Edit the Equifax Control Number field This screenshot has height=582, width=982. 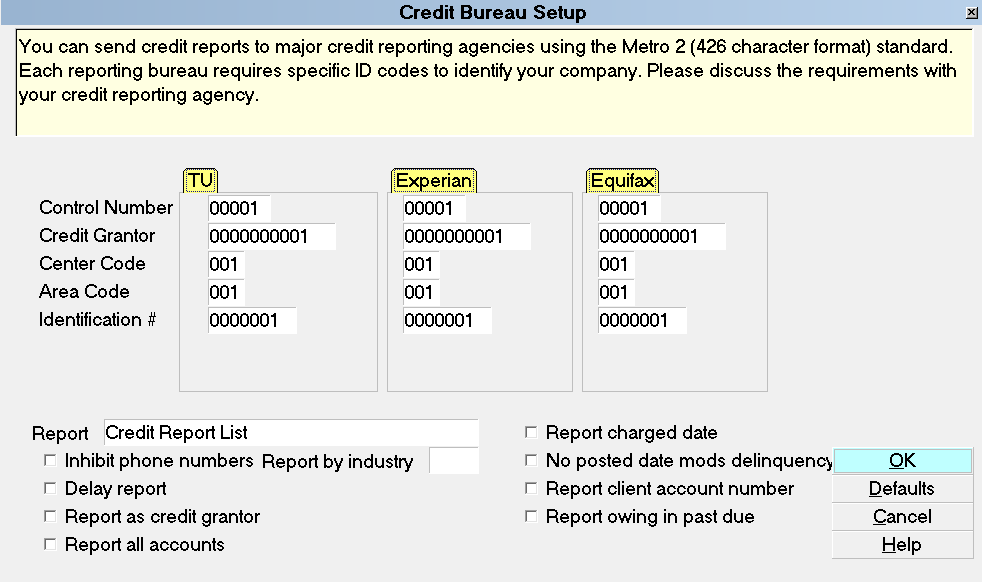point(629,208)
